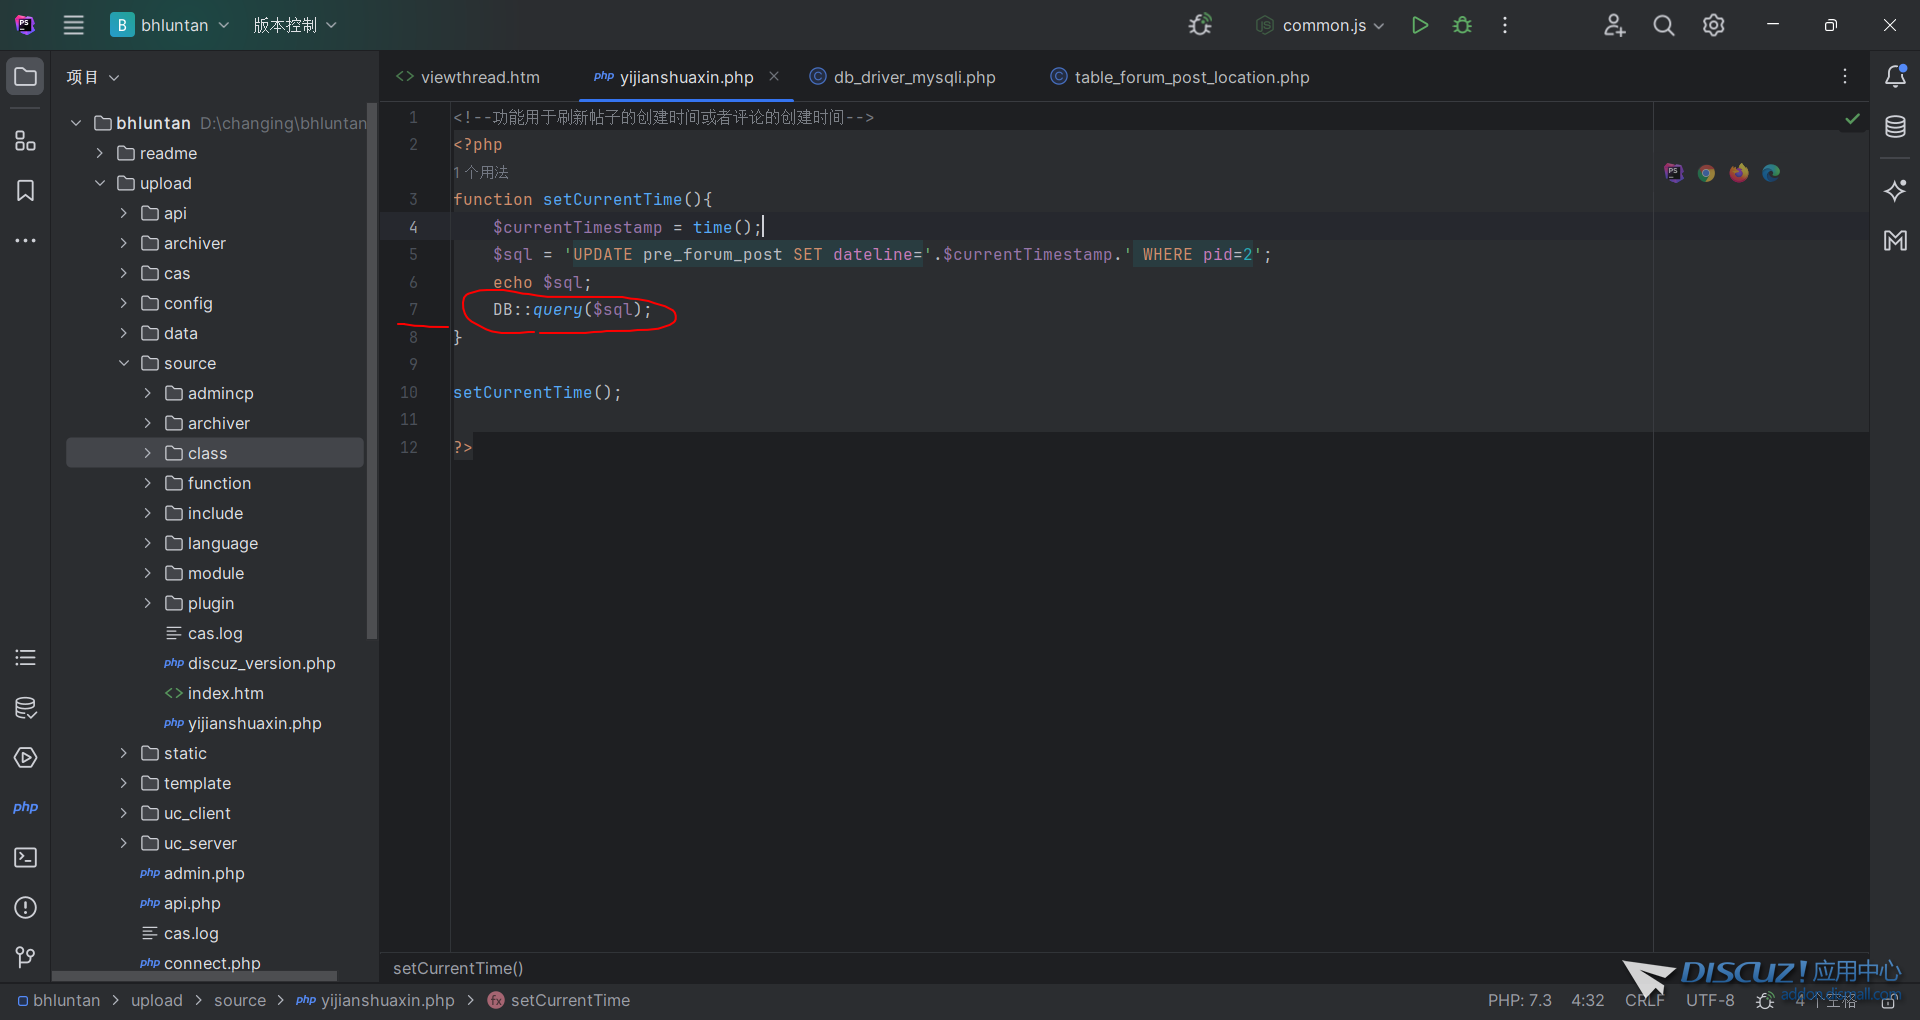The height and width of the screenshot is (1020, 1920).
Task: Open the Terminal tool window
Action: [x=26, y=858]
